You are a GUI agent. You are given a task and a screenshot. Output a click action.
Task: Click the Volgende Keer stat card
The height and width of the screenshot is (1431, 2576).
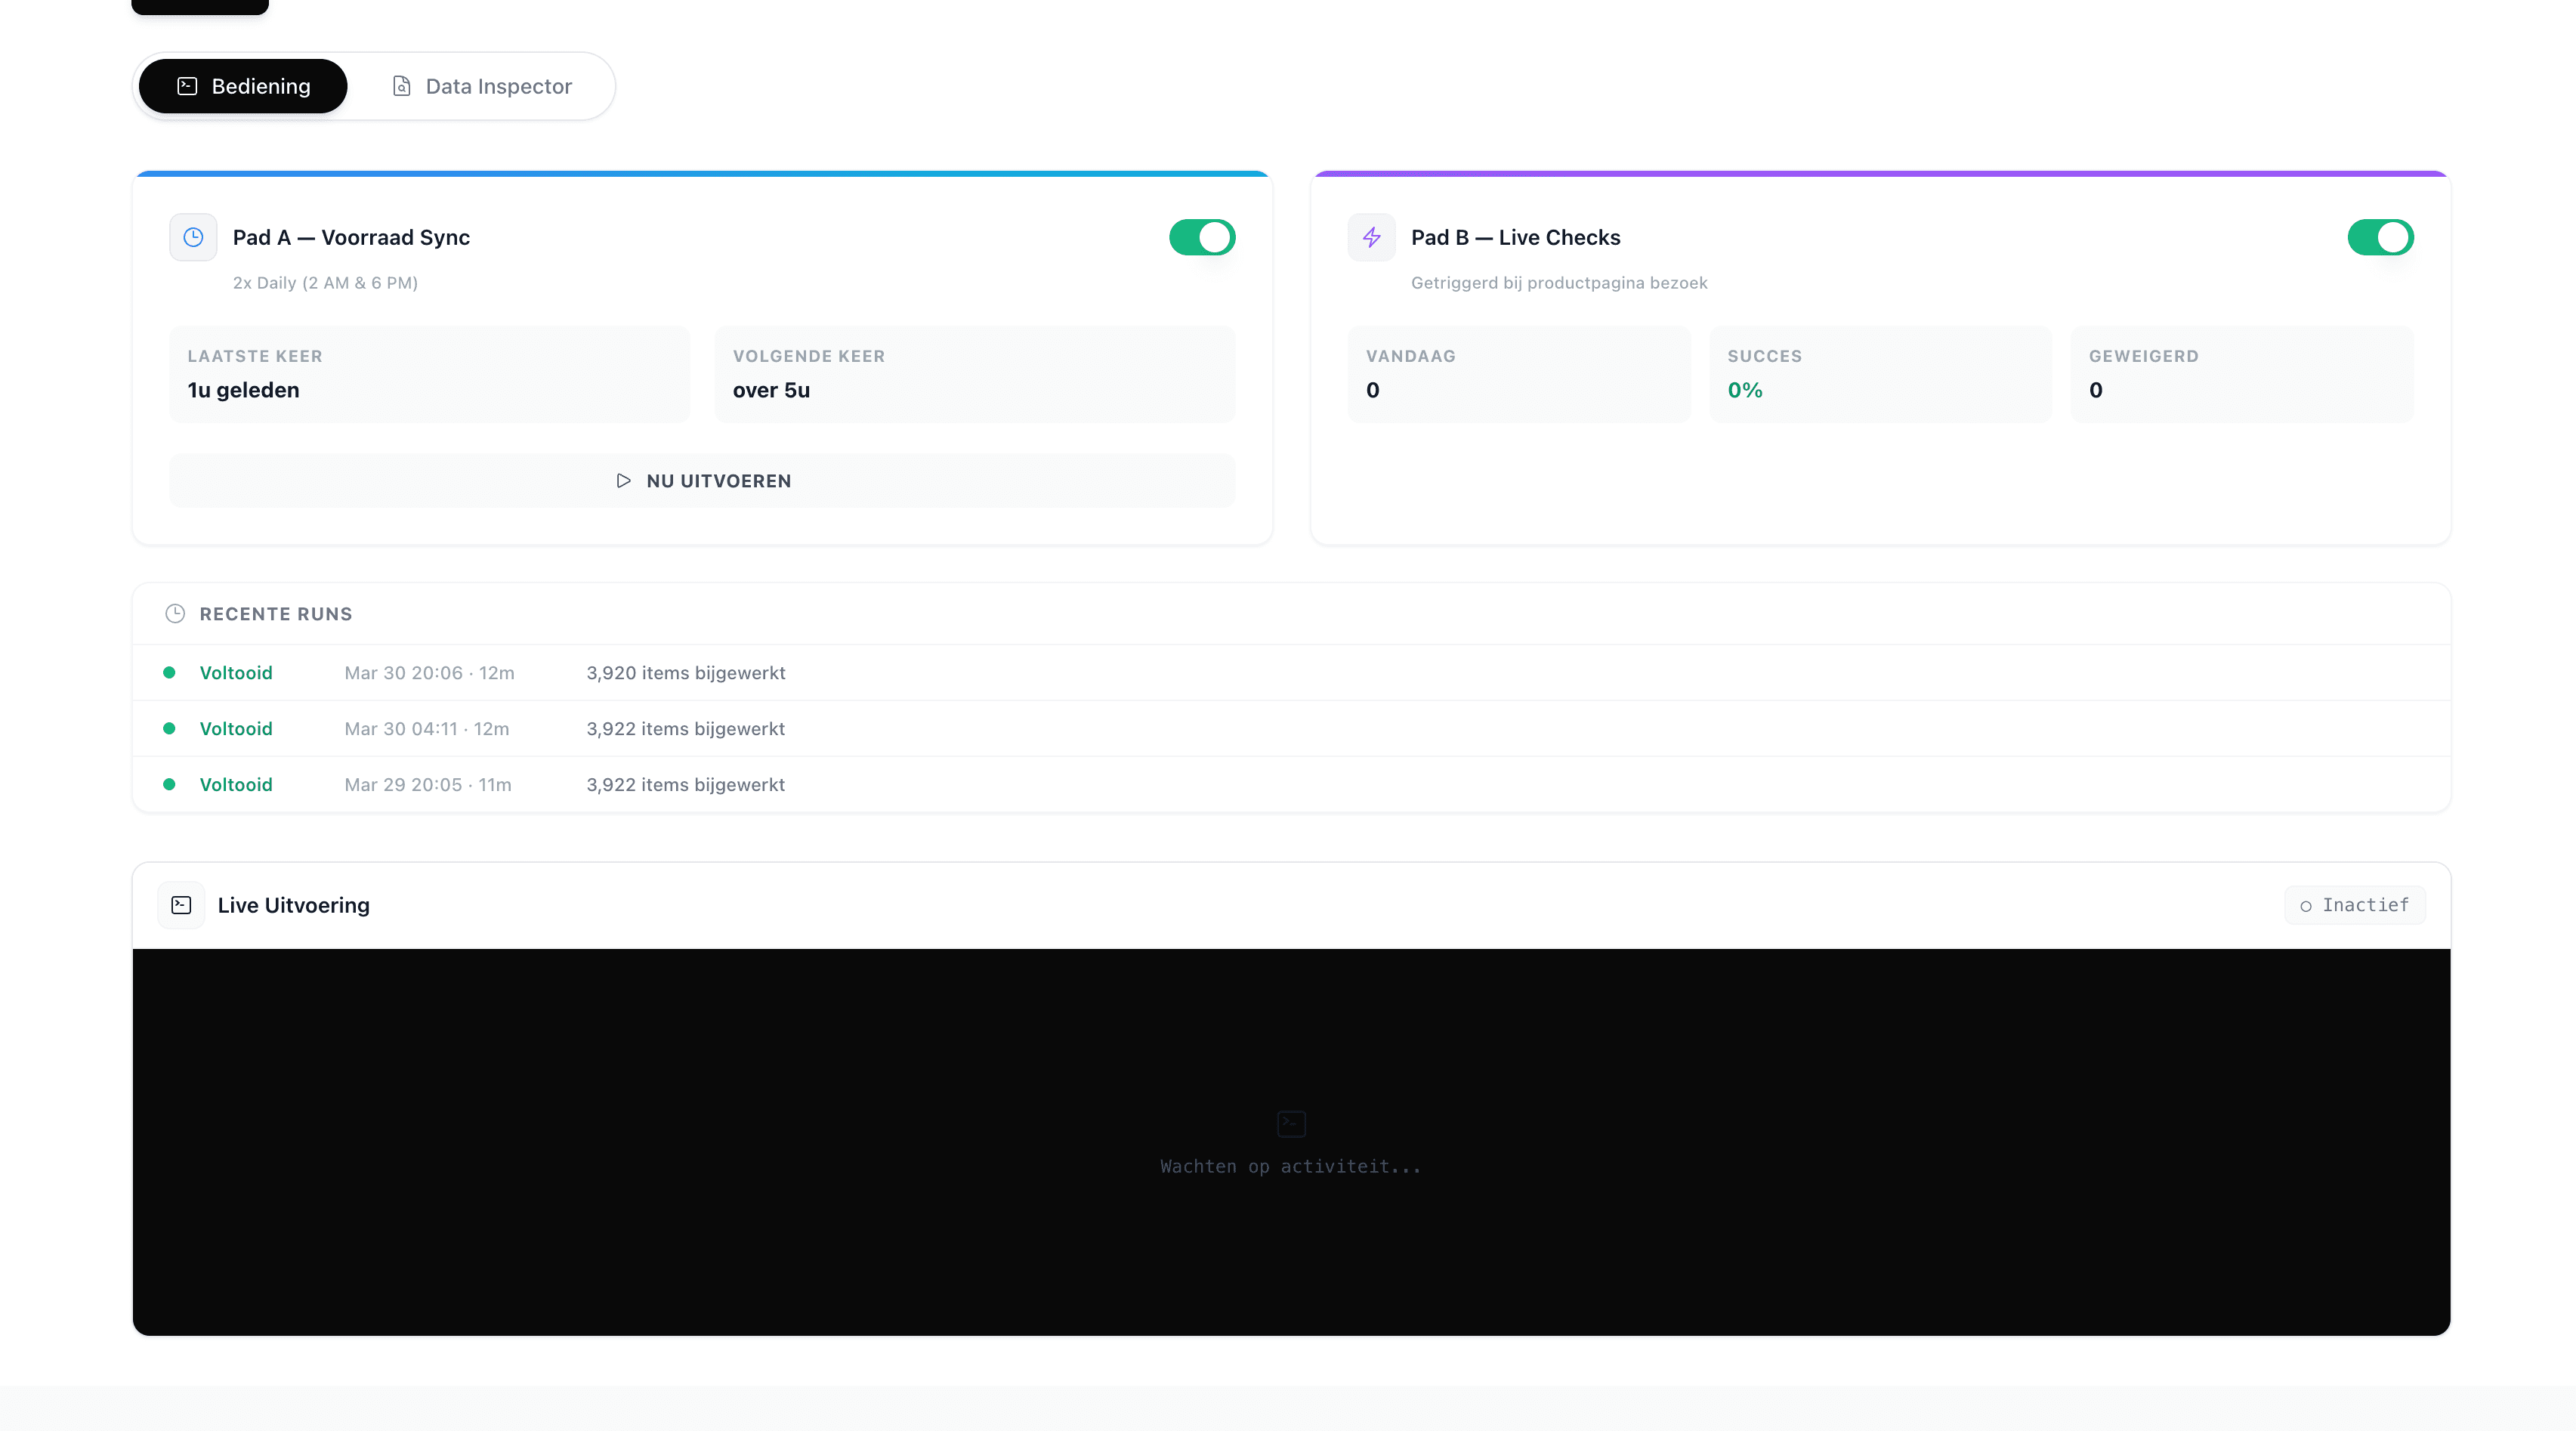[x=974, y=374]
